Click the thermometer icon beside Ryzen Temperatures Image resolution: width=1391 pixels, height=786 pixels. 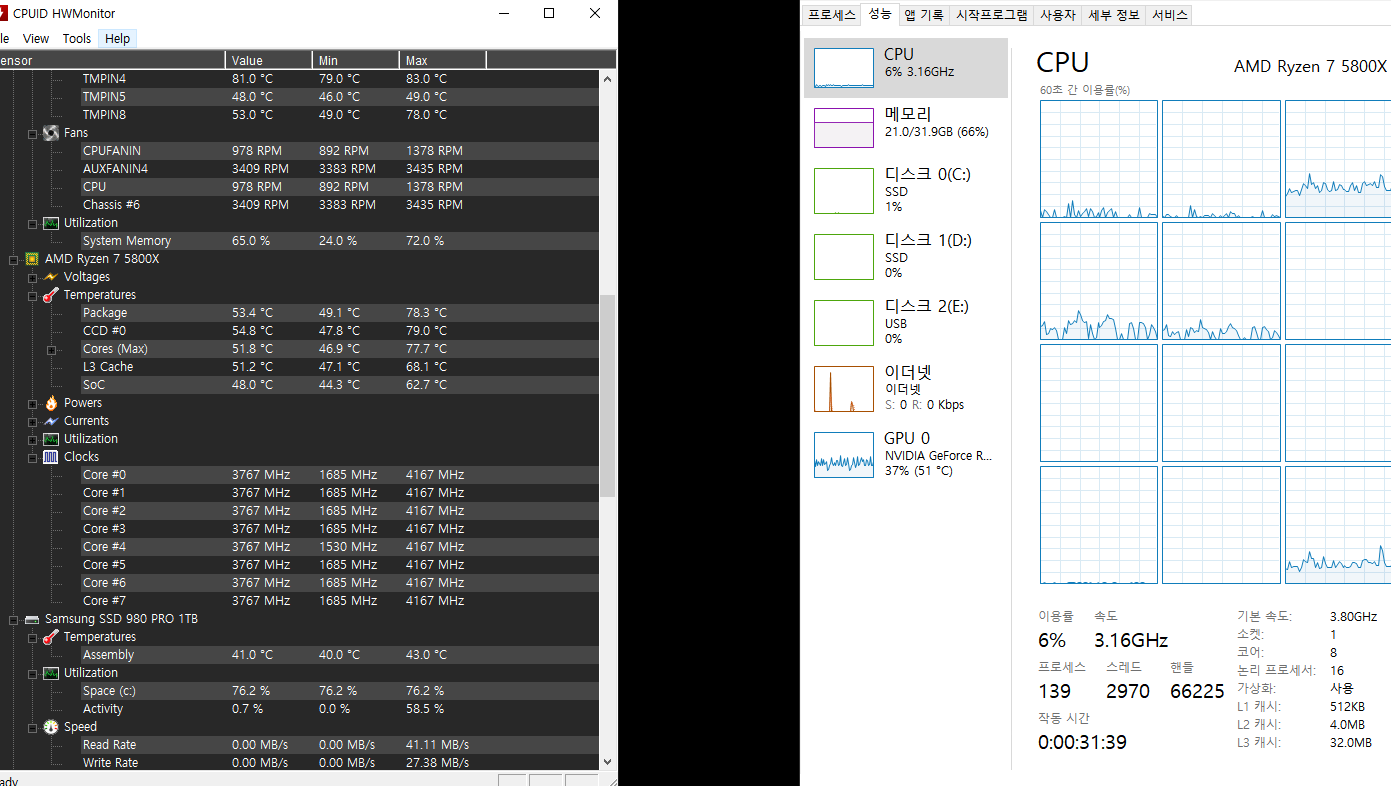(51, 295)
